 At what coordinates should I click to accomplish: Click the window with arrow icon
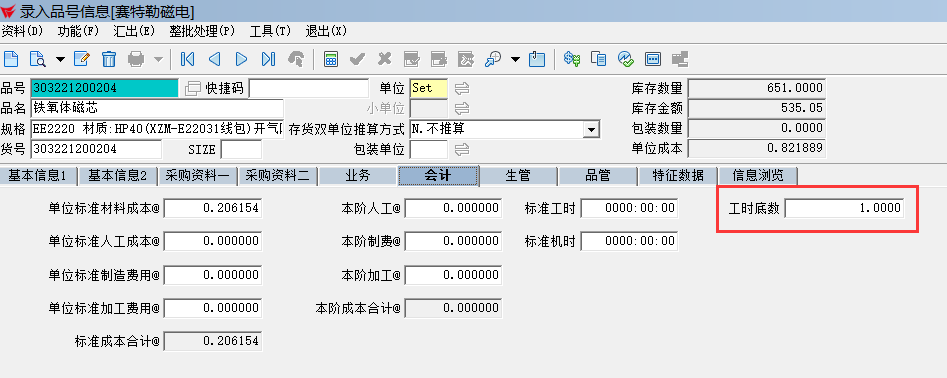click(x=439, y=59)
